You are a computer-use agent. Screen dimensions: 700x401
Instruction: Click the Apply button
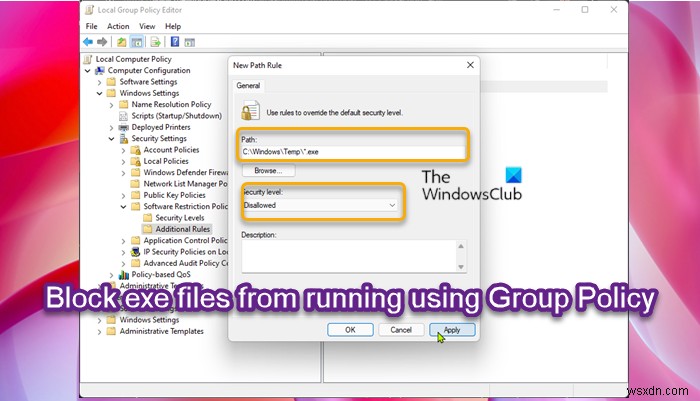click(452, 330)
